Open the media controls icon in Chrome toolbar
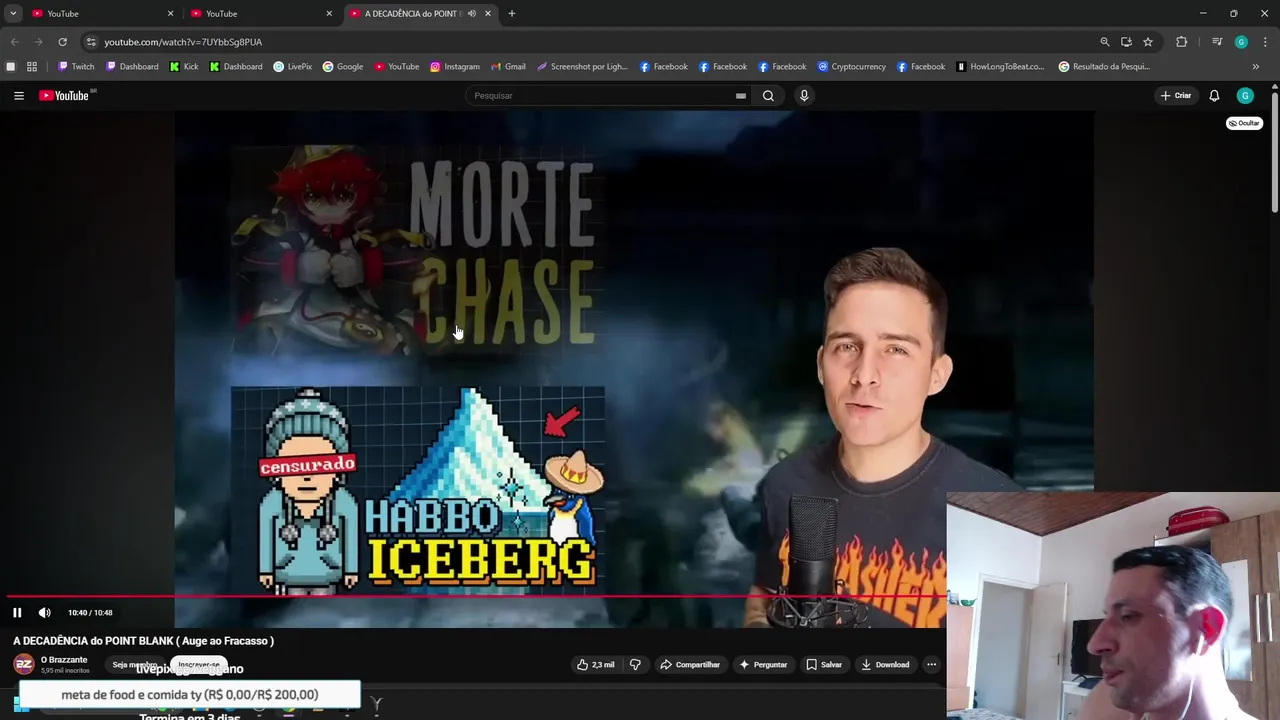The image size is (1280, 720). (x=1217, y=42)
